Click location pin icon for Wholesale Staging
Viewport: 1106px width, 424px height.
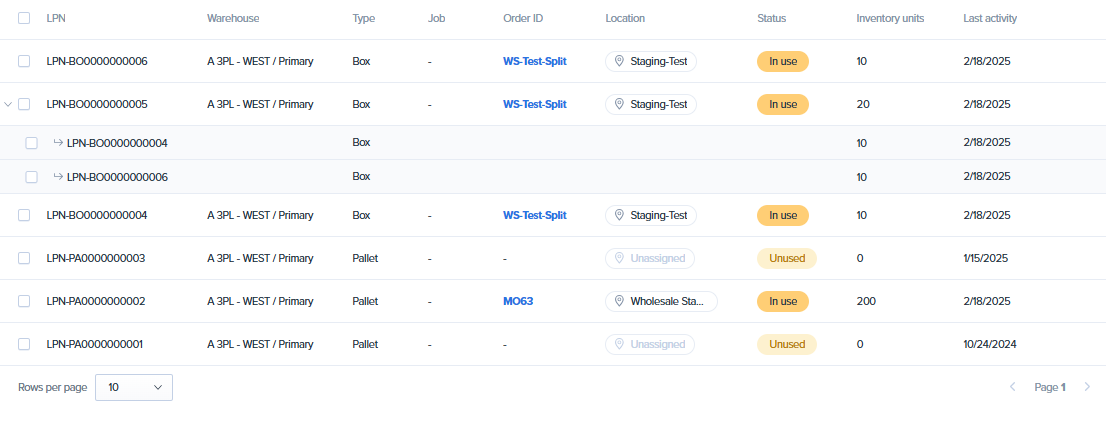point(619,301)
